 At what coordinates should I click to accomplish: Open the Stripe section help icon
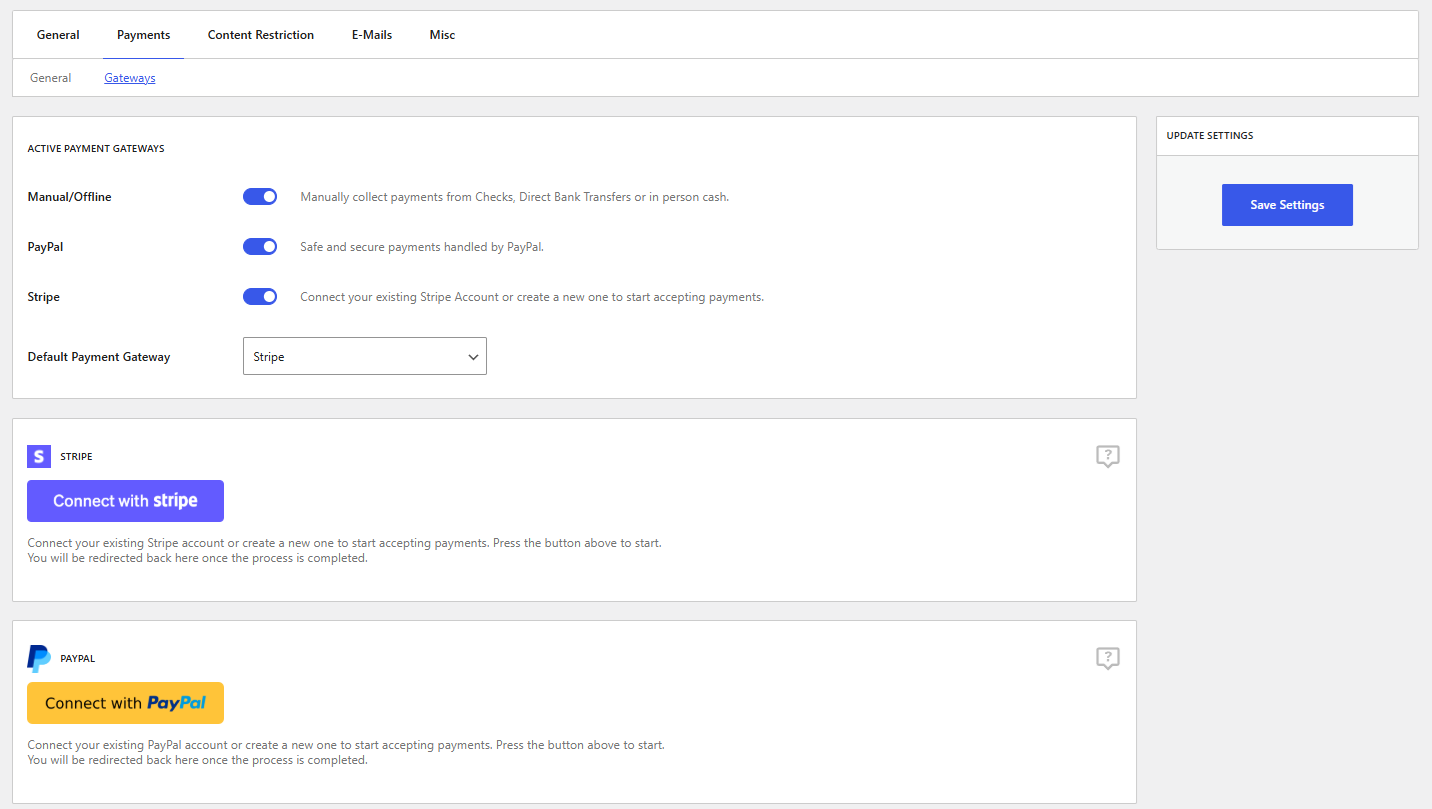(x=1107, y=457)
